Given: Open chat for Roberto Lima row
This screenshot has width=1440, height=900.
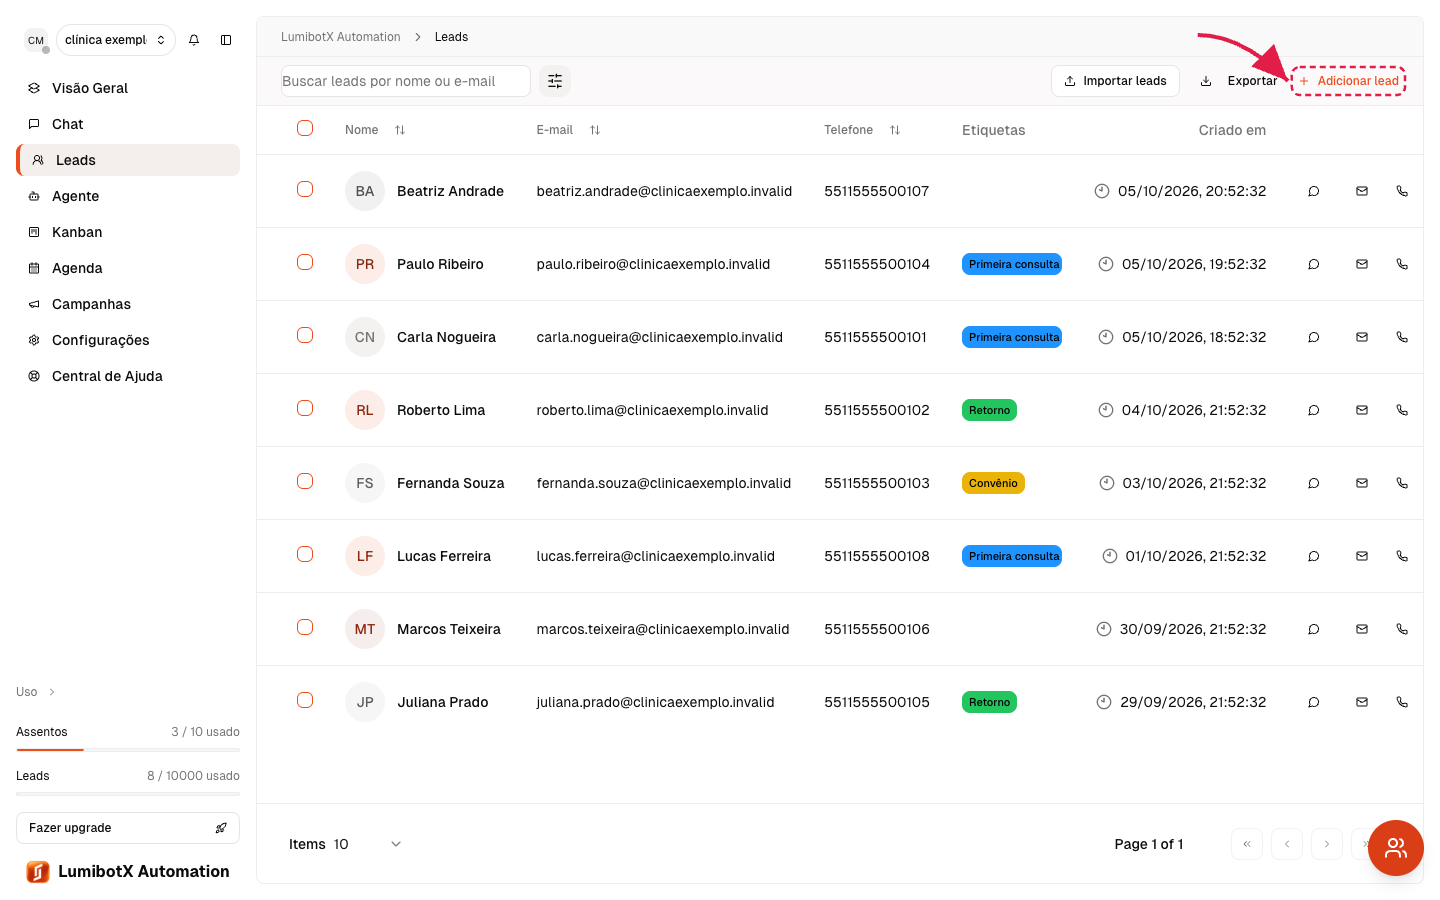Looking at the screenshot, I should [1314, 410].
